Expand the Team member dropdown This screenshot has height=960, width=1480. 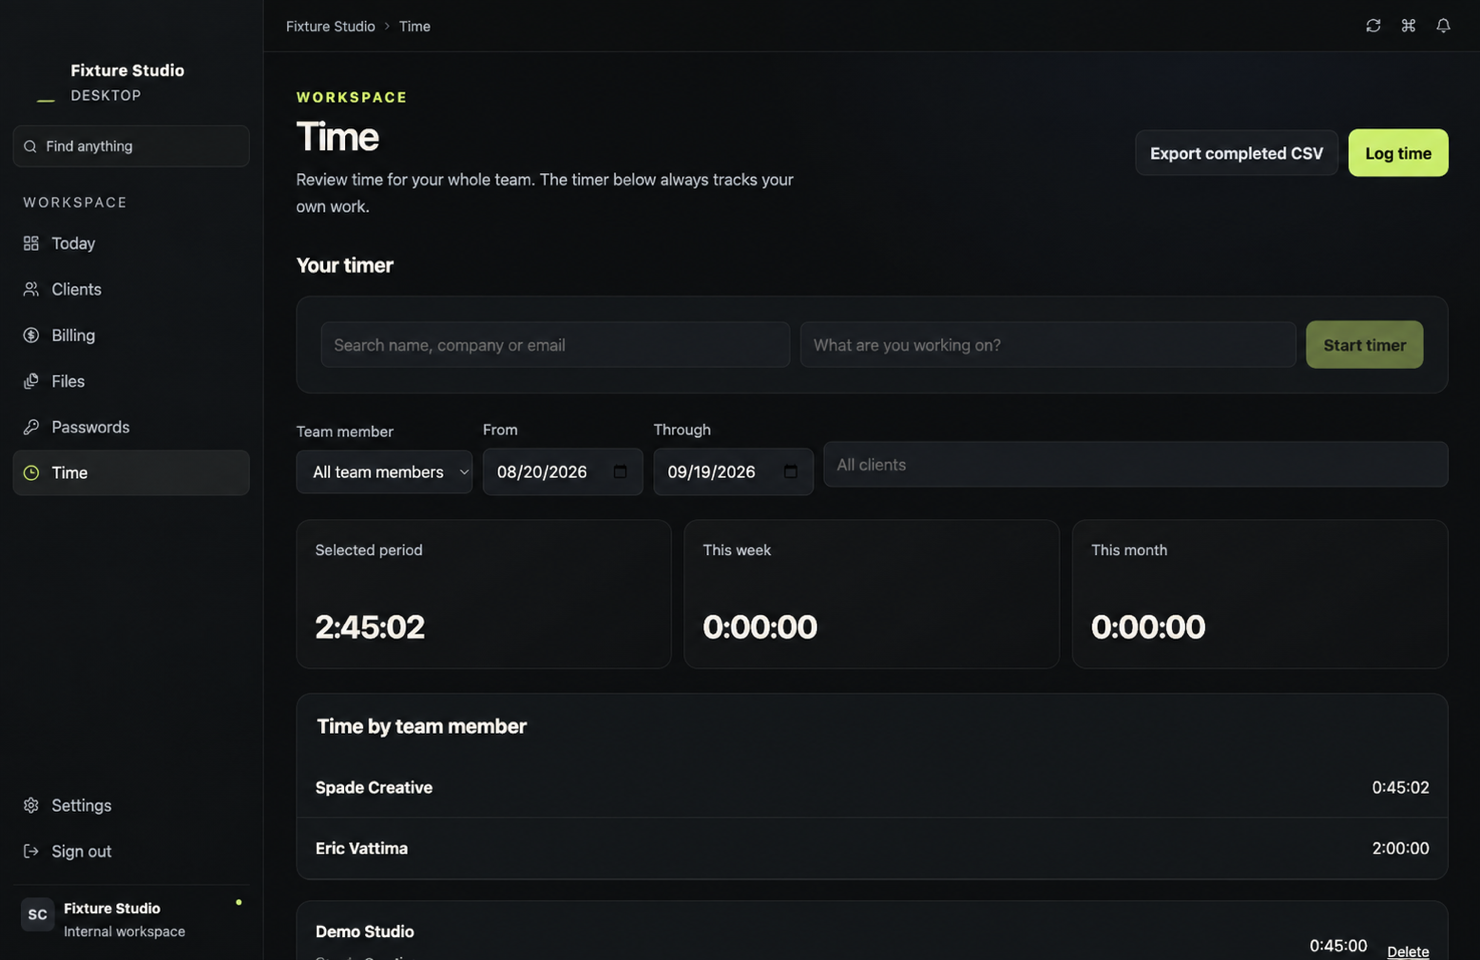[x=384, y=472]
